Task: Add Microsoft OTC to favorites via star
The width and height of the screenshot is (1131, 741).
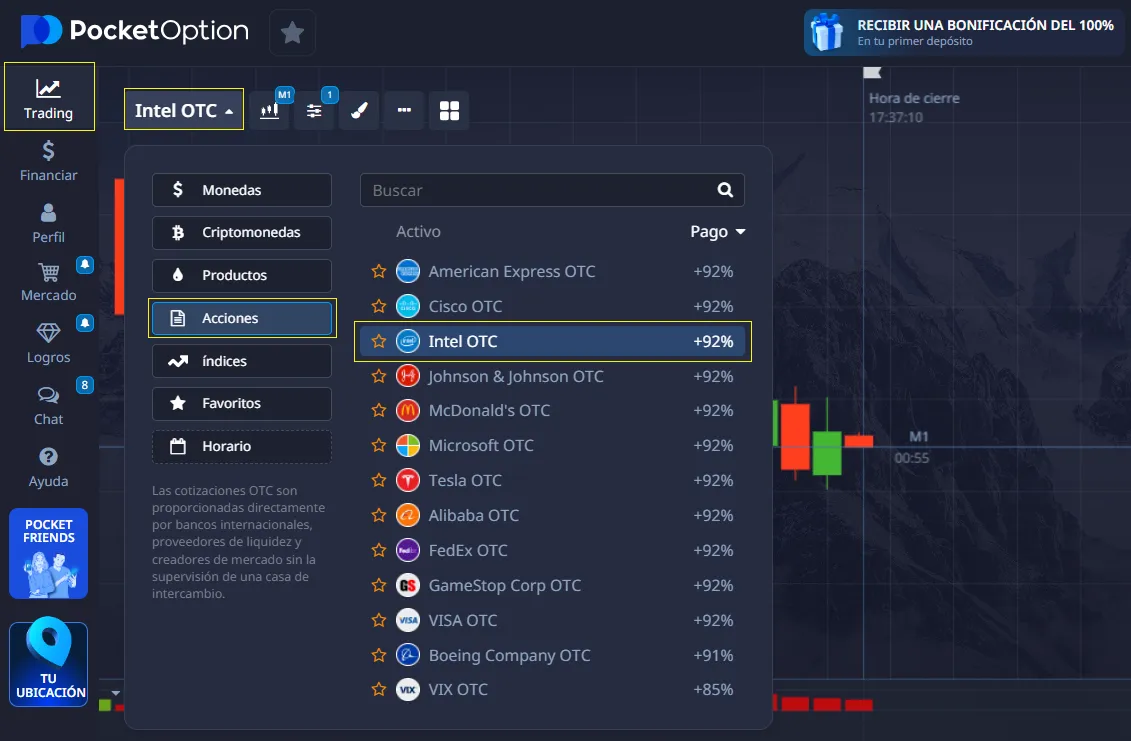Action: [x=379, y=445]
